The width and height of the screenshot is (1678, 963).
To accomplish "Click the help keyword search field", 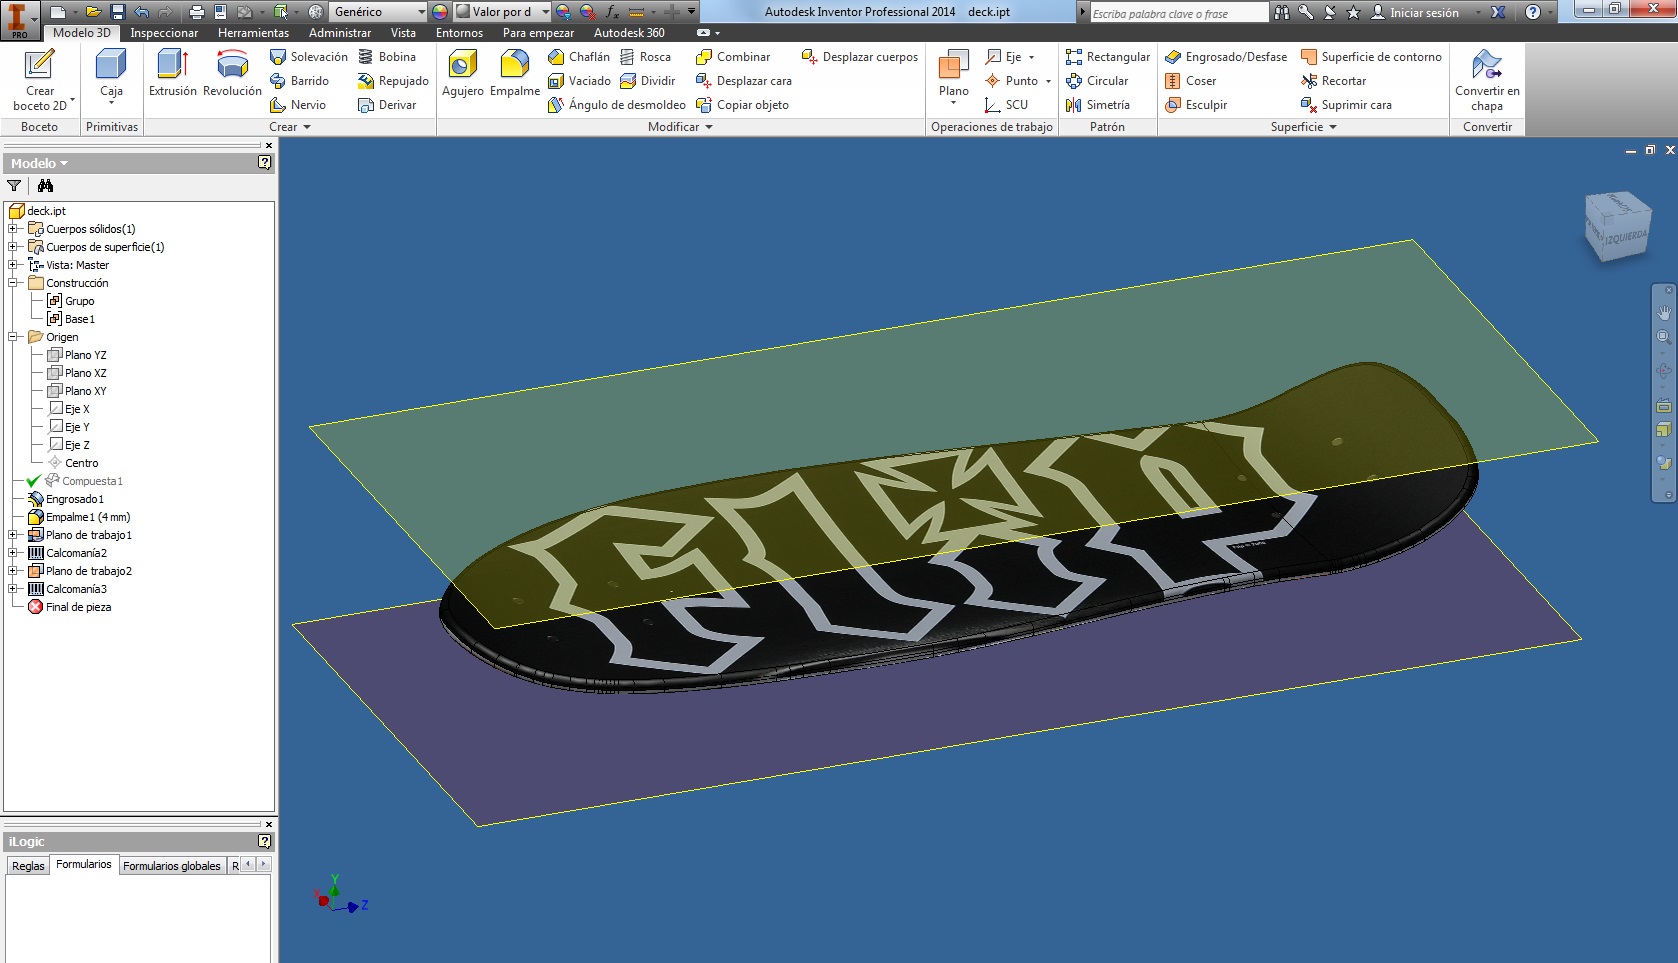I will tap(1178, 13).
